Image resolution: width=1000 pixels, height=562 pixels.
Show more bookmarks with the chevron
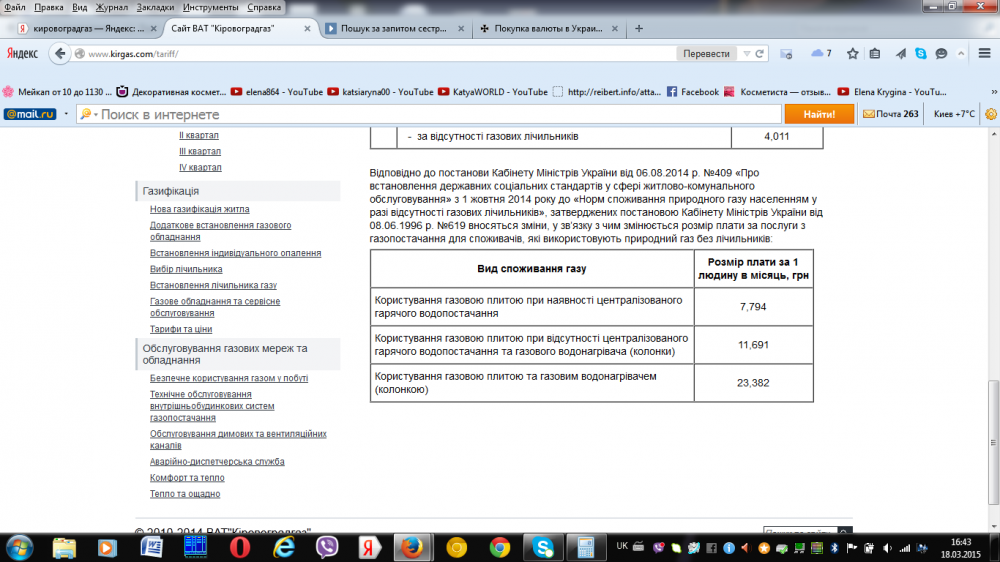click(x=994, y=92)
